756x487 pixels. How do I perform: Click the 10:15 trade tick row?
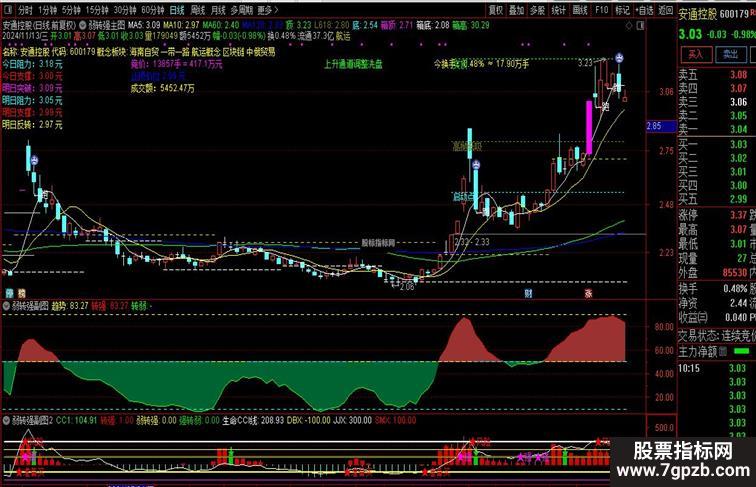pyautogui.click(x=717, y=368)
